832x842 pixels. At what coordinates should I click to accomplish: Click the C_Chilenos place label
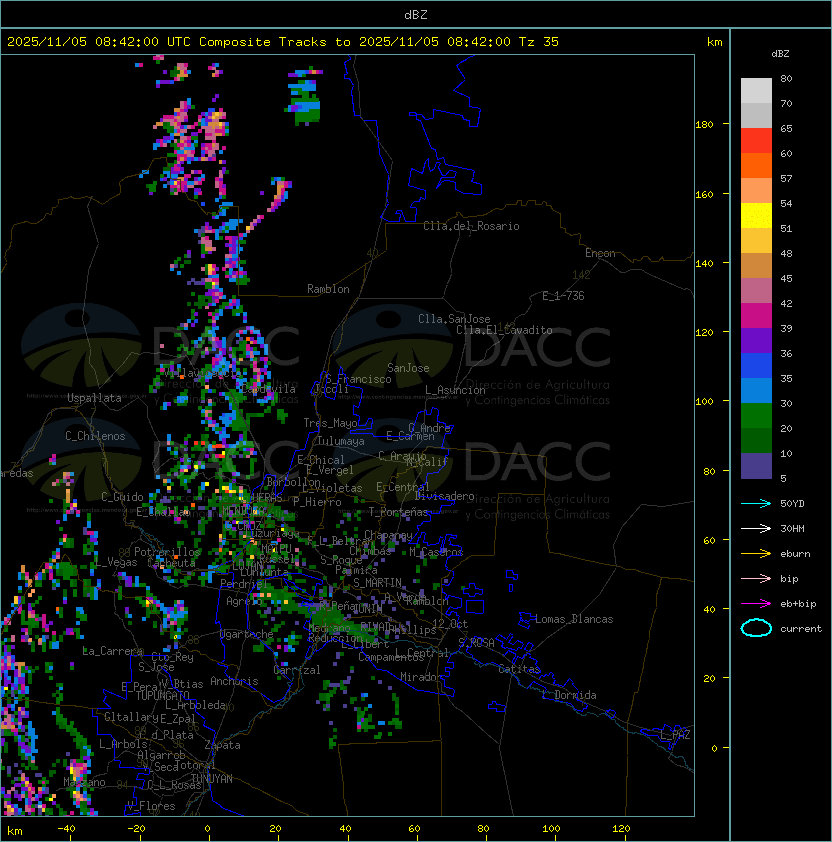[x=95, y=436]
